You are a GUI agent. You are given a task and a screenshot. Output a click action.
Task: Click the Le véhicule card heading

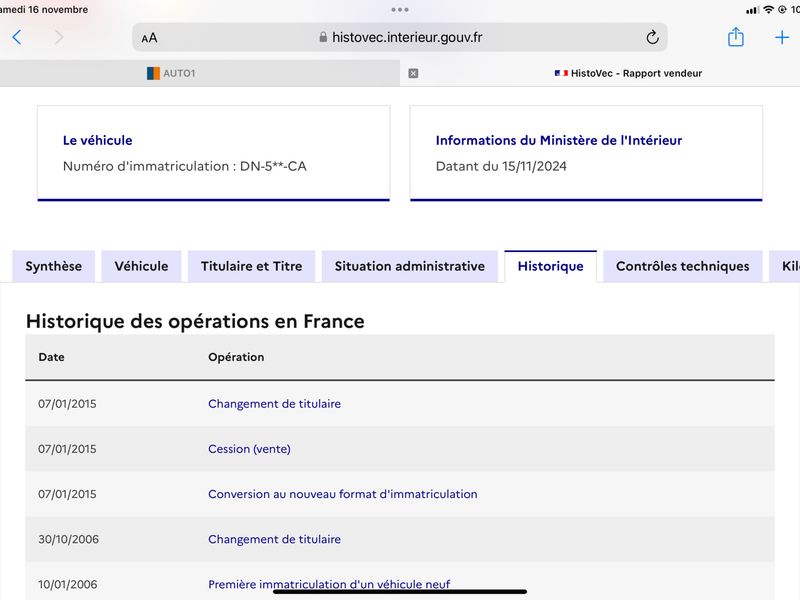[x=97, y=140]
